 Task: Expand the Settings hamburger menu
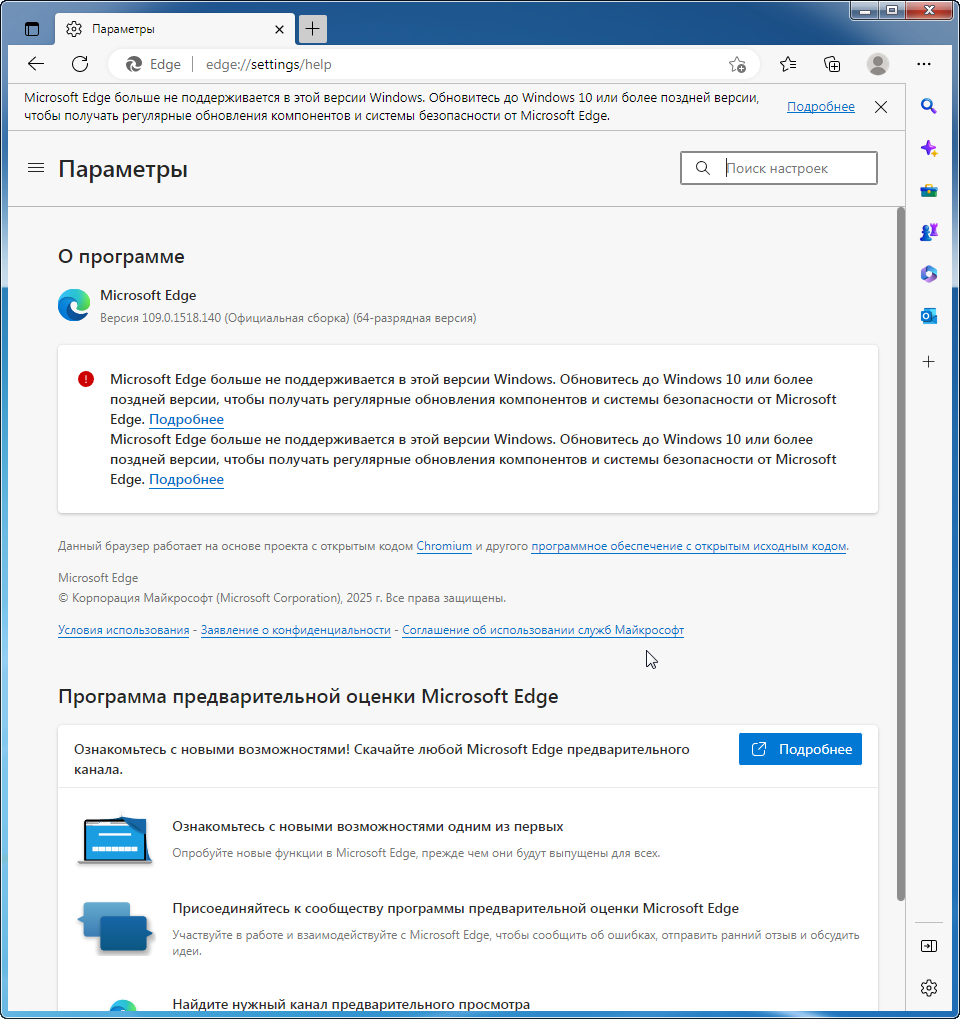pos(36,168)
